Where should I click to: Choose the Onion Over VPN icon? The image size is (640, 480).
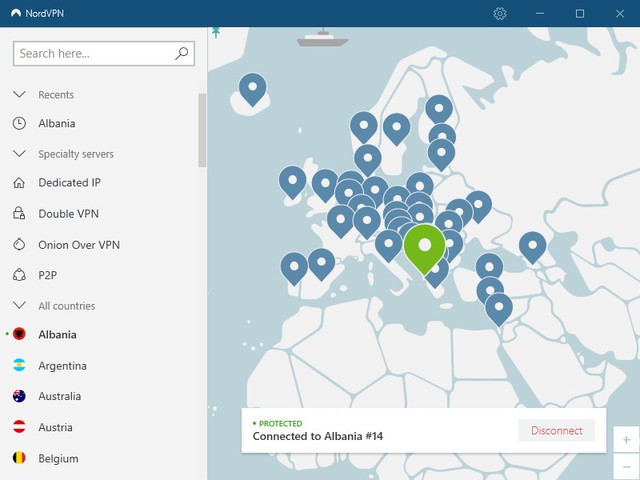click(19, 245)
